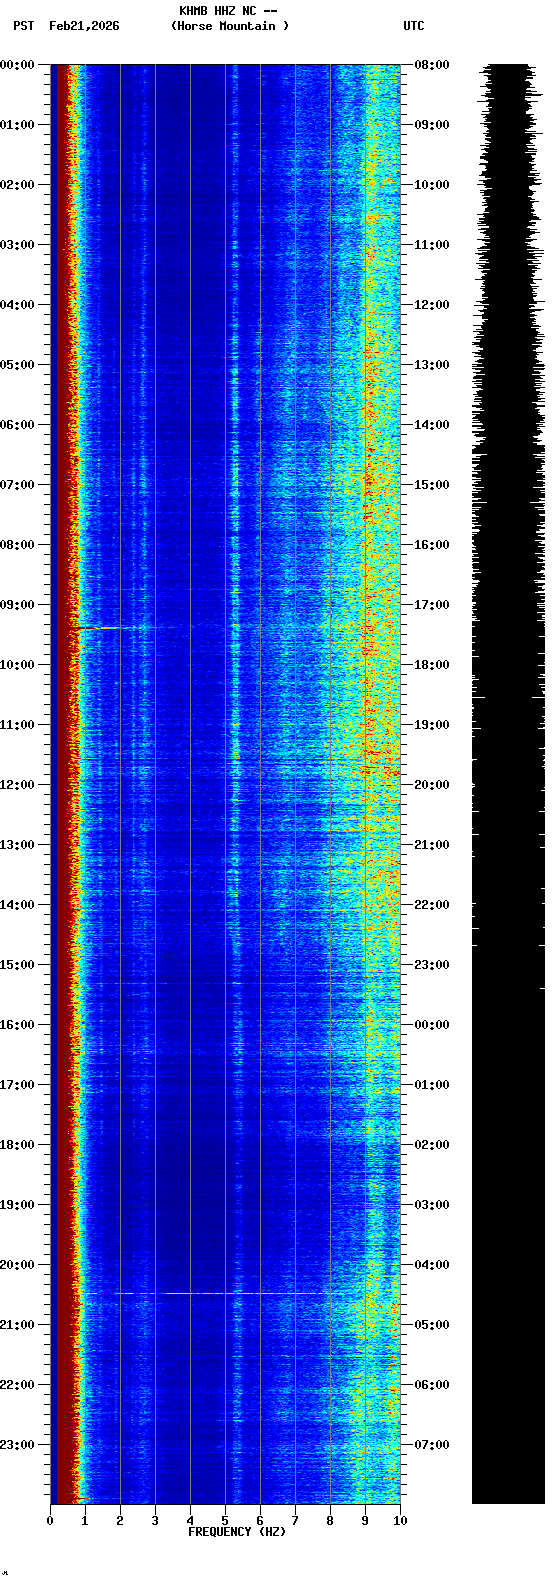Click the FREQUENCY (HZ) axis title
The width and height of the screenshot is (552, 1584).
tap(237, 1531)
